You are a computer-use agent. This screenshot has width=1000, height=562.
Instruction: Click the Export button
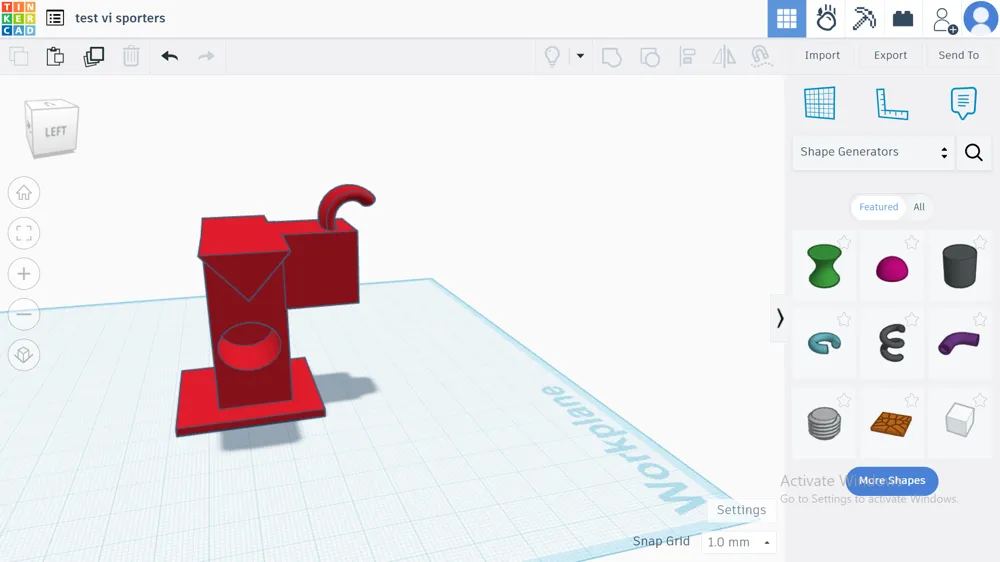coord(890,55)
